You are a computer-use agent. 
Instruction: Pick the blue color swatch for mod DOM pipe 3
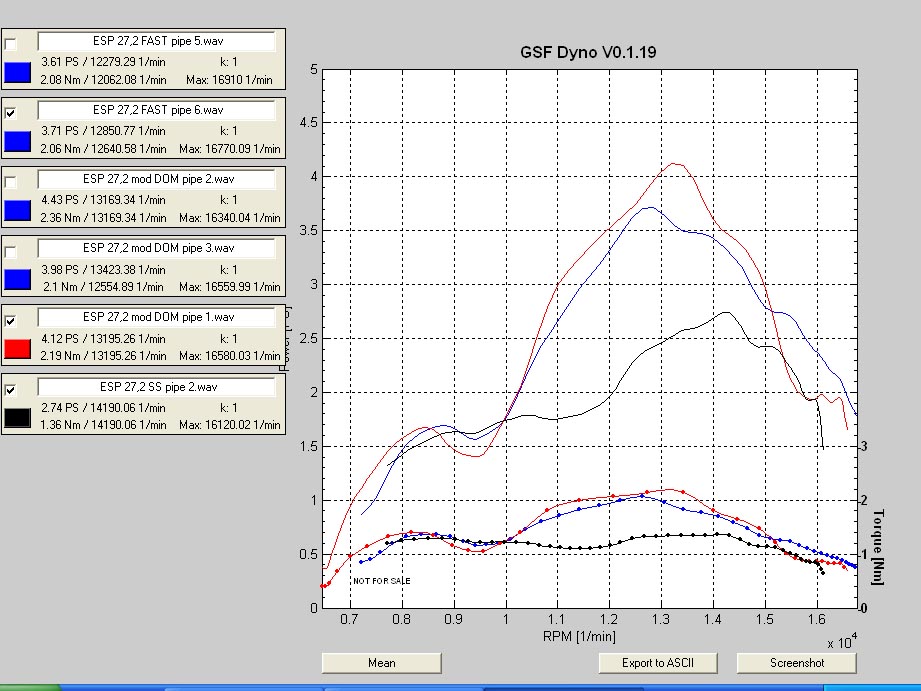click(17, 279)
